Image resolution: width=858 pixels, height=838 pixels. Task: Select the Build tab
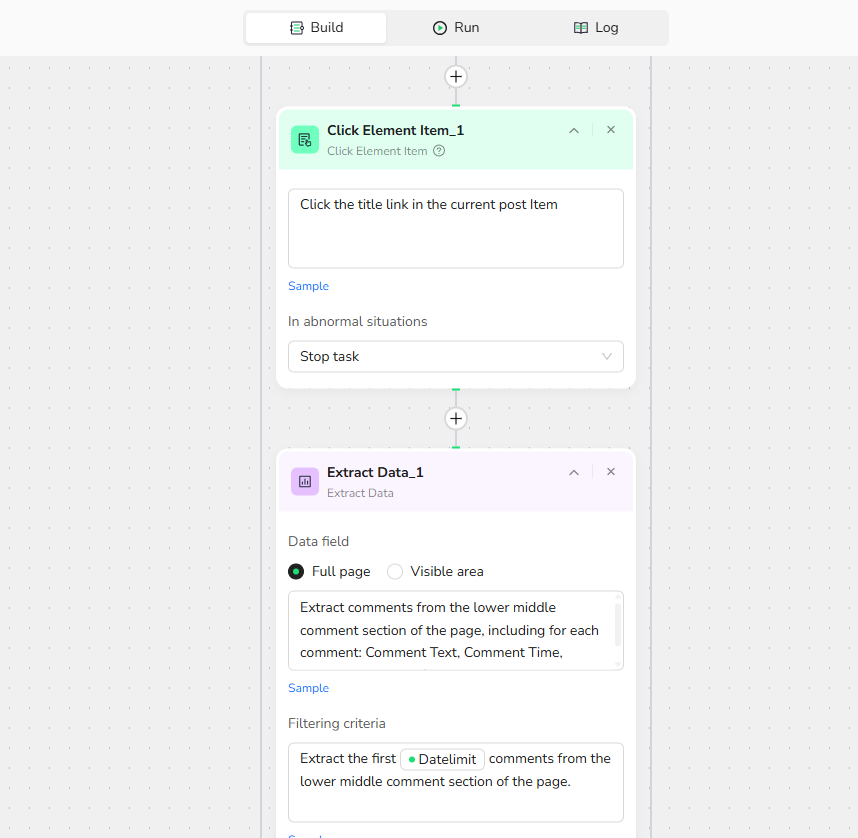point(316,28)
